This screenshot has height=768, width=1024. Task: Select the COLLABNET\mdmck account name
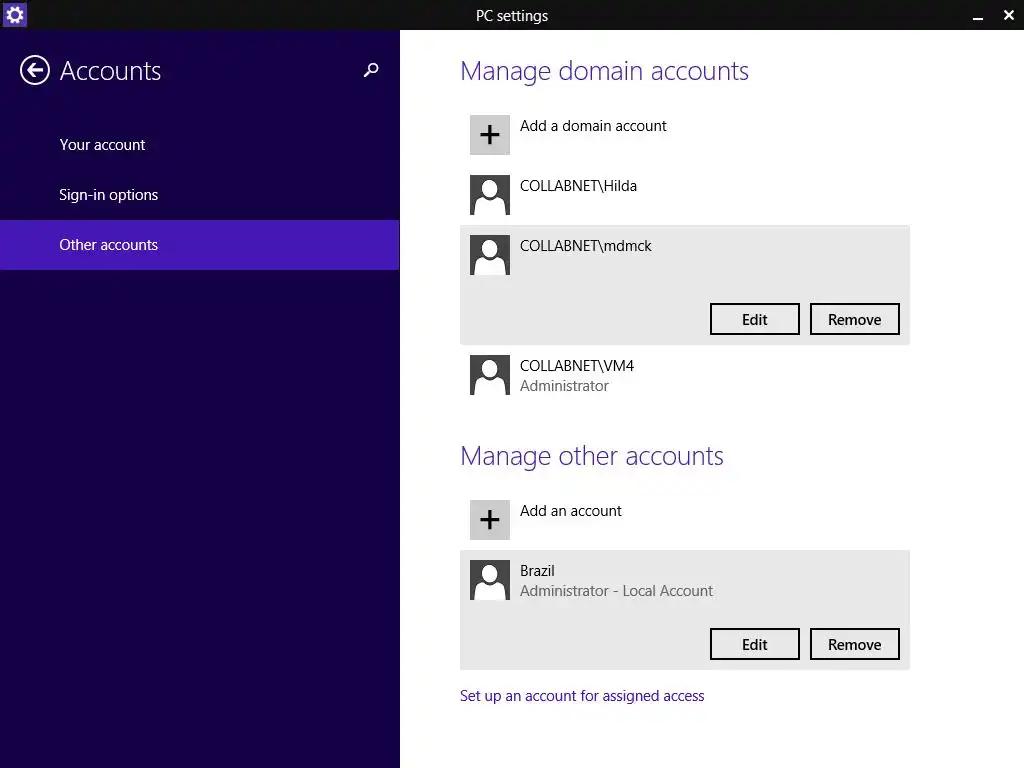point(585,246)
